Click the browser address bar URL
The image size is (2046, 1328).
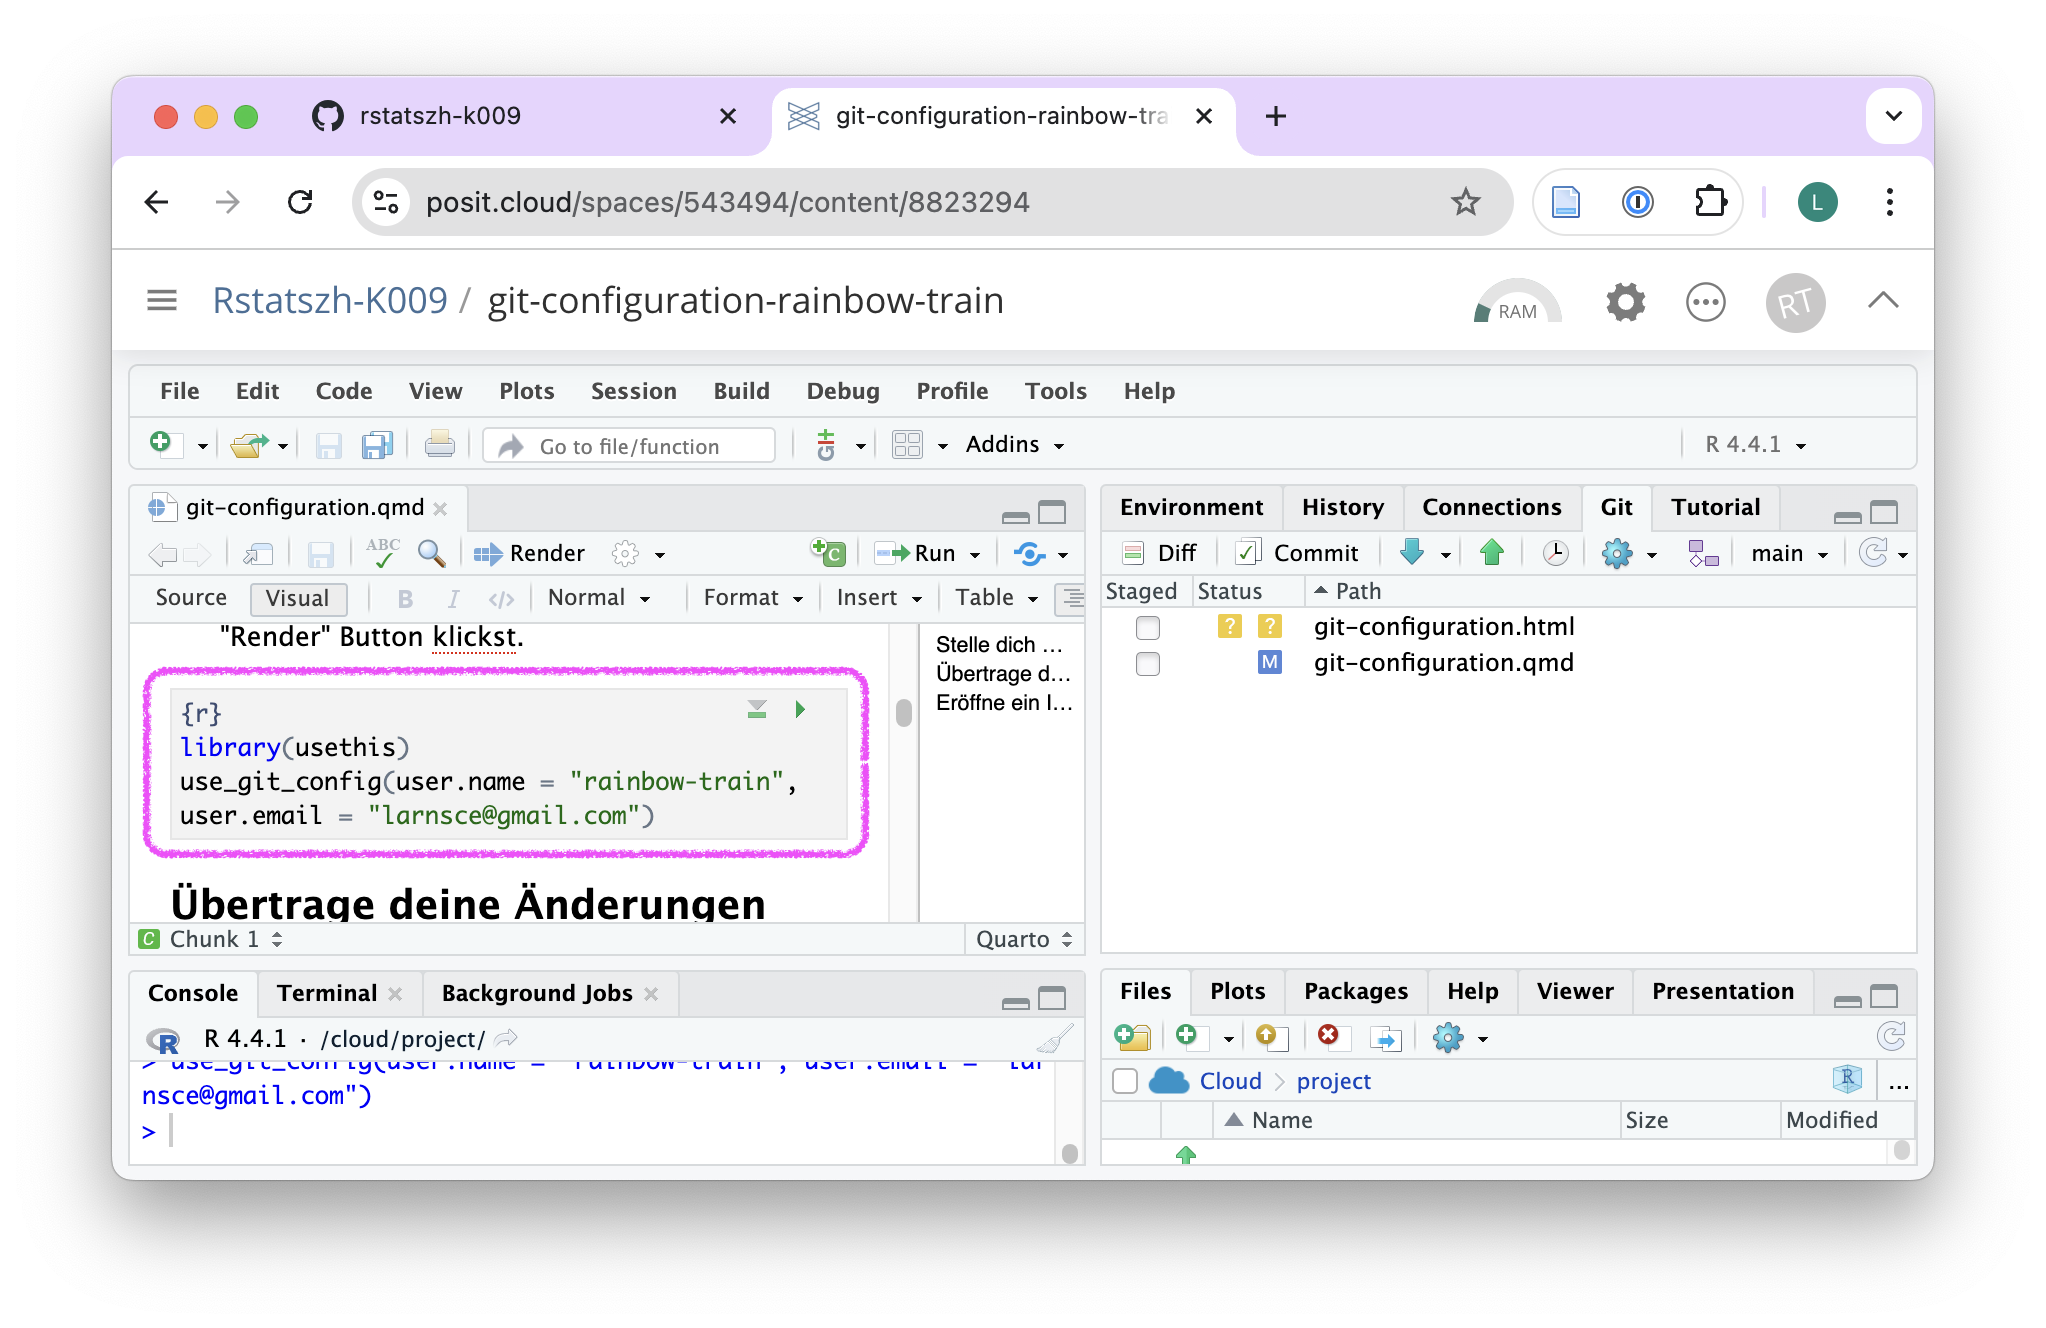pyautogui.click(x=727, y=202)
